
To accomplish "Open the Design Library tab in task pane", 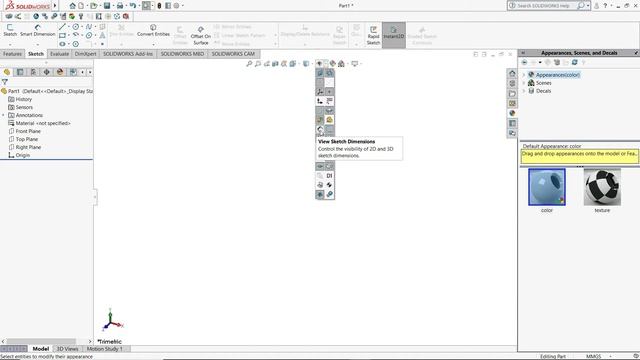I will pos(512,83).
